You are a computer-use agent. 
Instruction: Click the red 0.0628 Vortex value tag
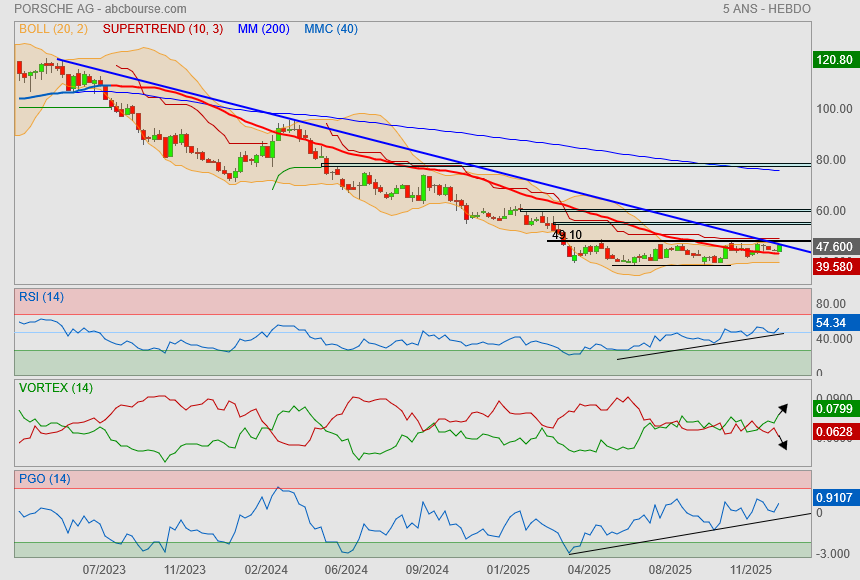833,432
